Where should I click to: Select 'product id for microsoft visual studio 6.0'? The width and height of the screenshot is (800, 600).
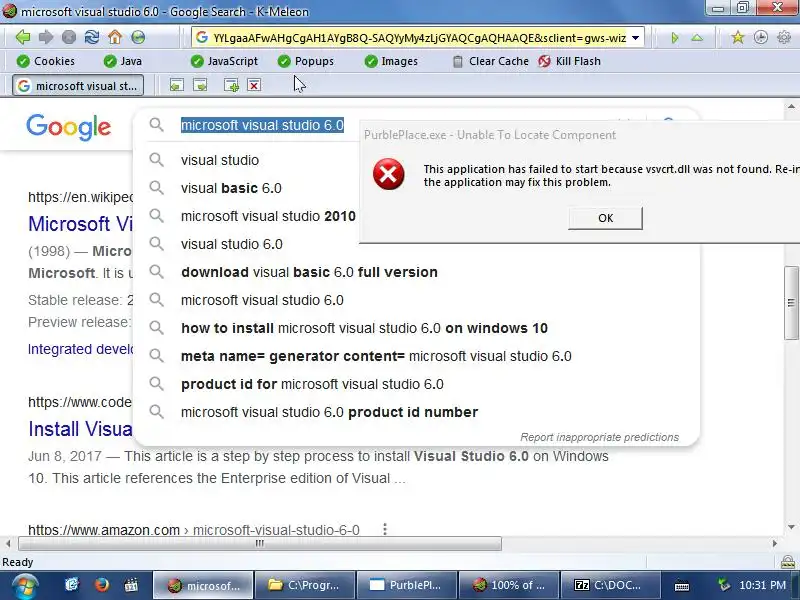(x=312, y=384)
